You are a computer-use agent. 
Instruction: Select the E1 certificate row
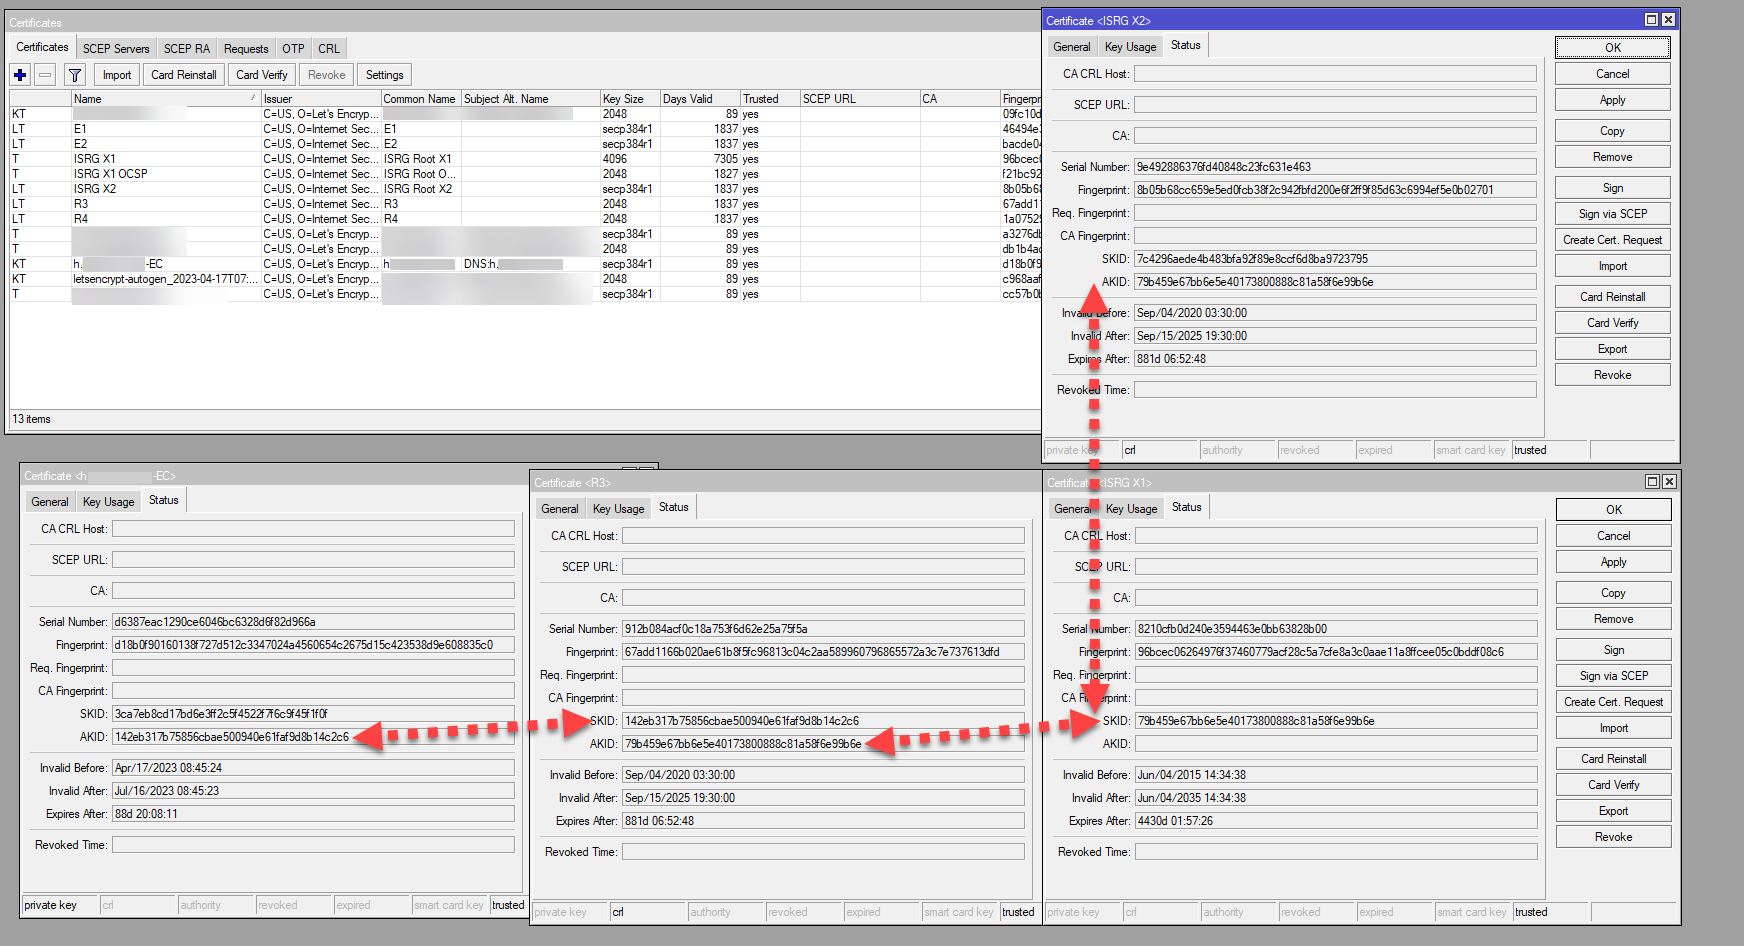point(525,129)
